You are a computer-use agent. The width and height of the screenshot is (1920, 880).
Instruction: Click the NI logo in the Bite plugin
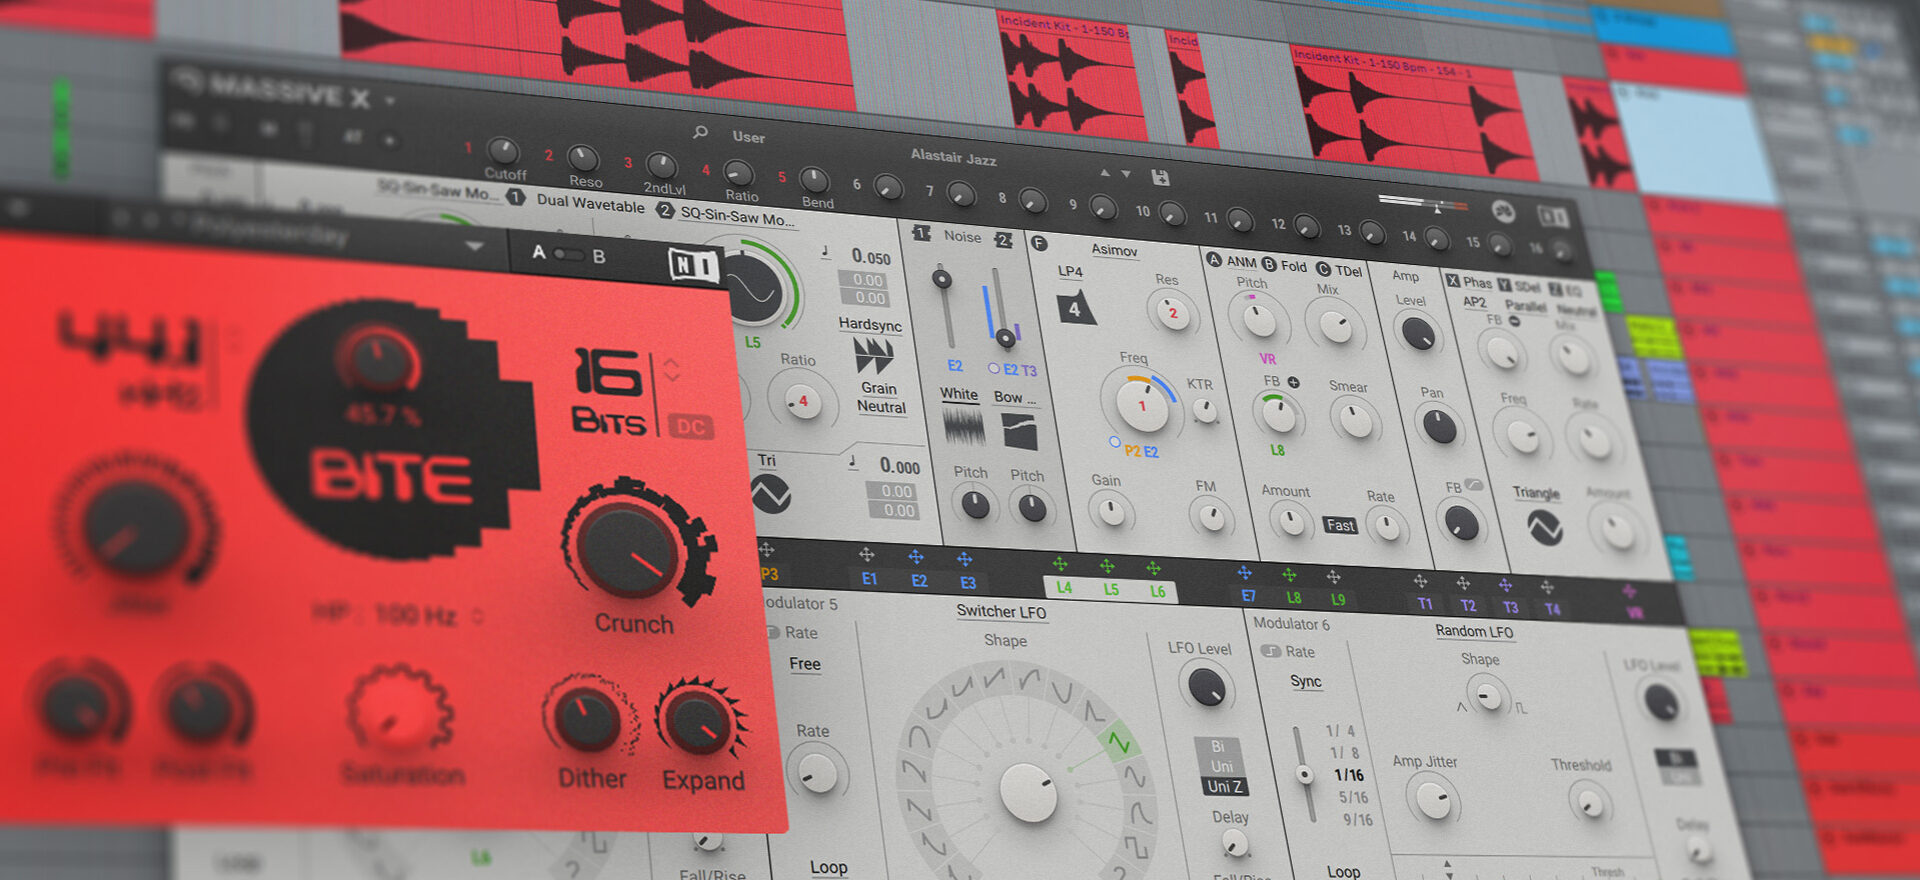[x=693, y=265]
